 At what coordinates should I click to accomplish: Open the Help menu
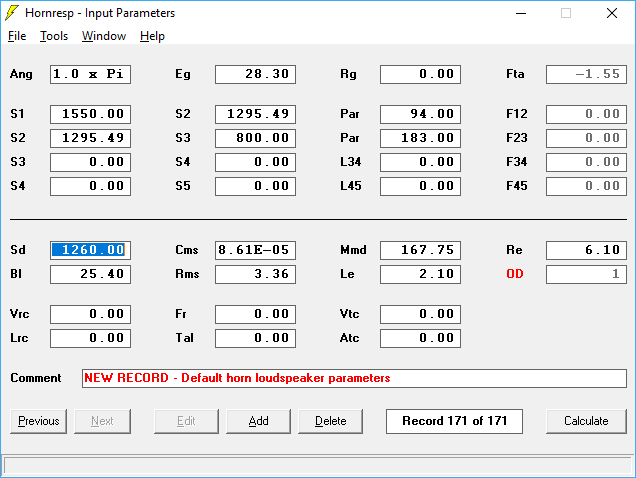pos(153,36)
